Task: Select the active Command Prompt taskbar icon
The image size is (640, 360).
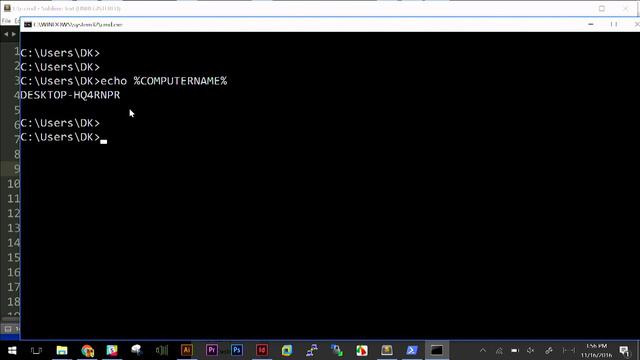Action: [x=437, y=350]
